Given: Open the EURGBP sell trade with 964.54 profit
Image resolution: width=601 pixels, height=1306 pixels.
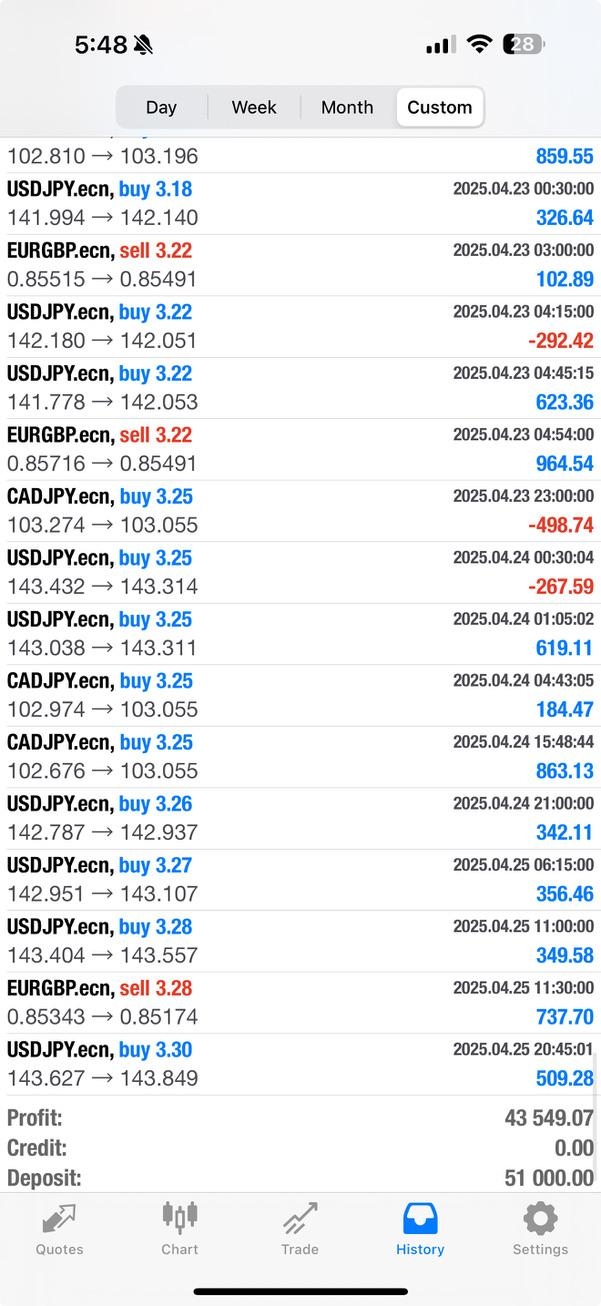Looking at the screenshot, I should [x=300, y=449].
